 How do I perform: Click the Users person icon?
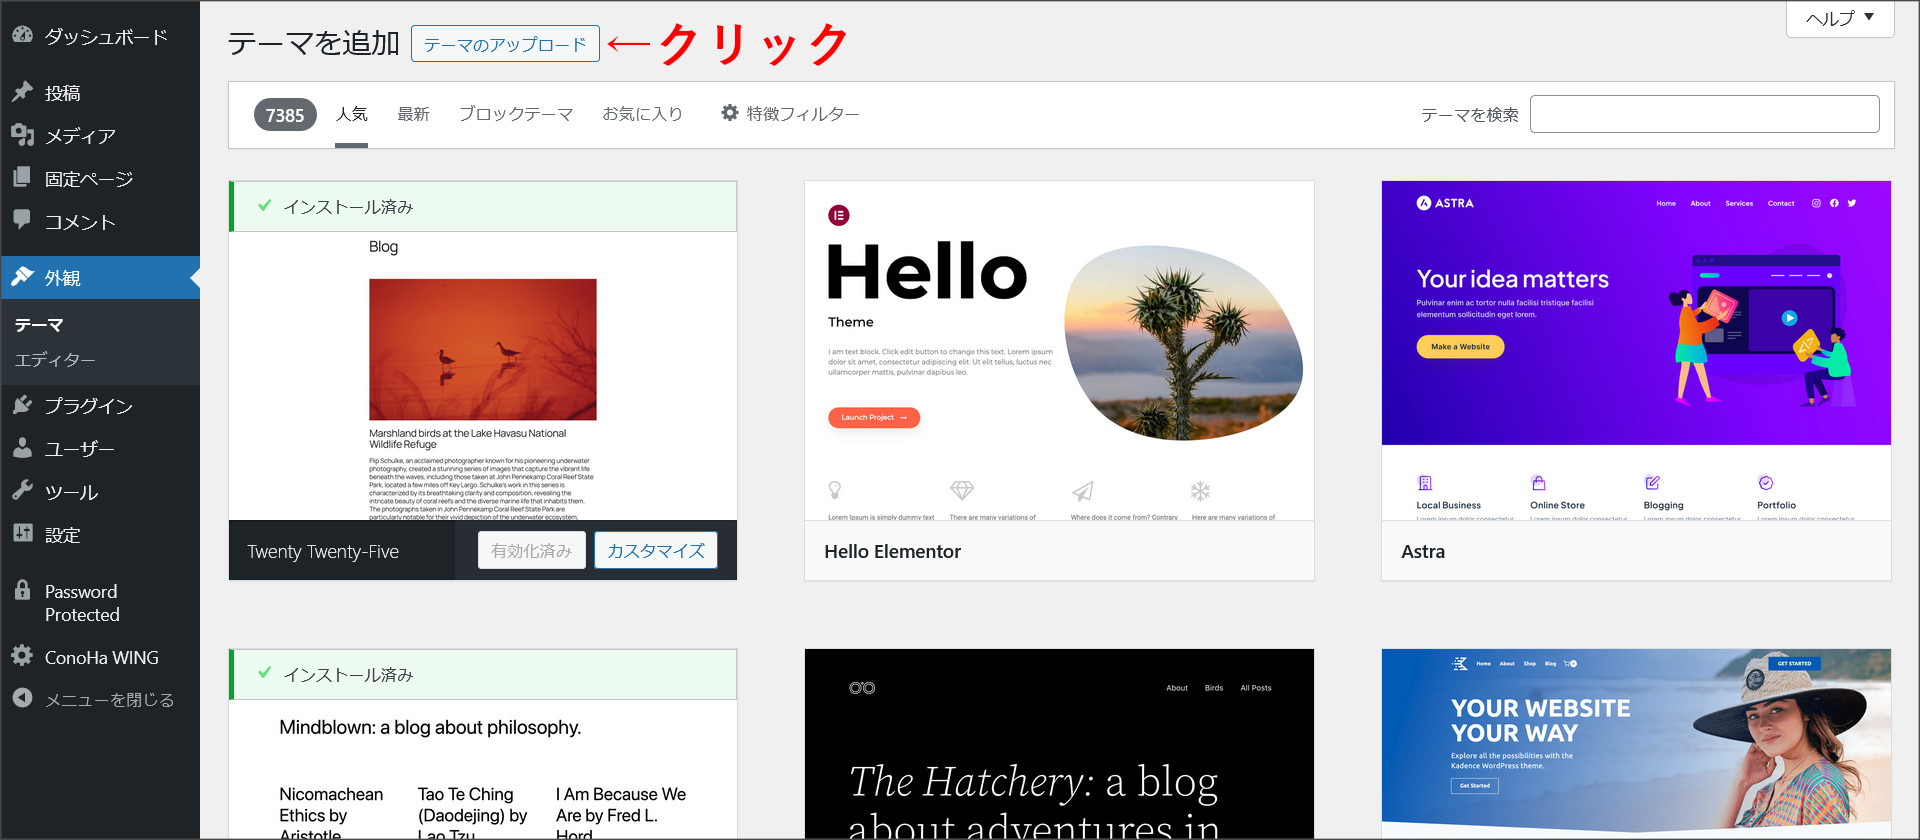click(22, 448)
